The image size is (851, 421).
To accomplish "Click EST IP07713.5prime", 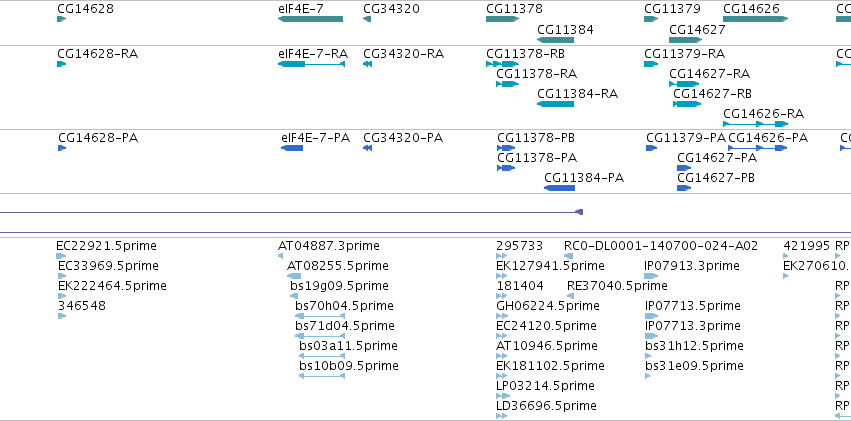I will (692, 307).
